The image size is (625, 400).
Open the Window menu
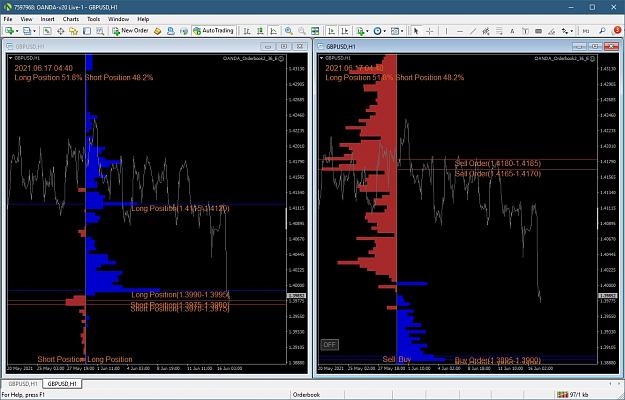coord(118,19)
